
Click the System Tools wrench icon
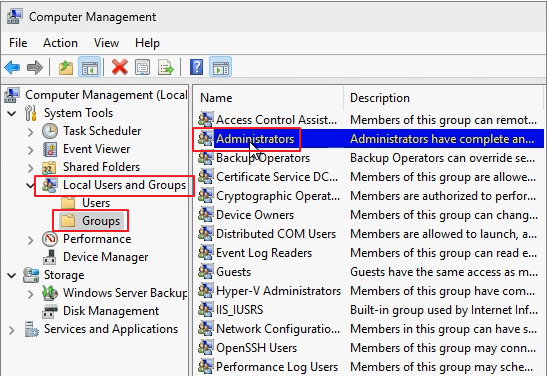tap(31, 113)
